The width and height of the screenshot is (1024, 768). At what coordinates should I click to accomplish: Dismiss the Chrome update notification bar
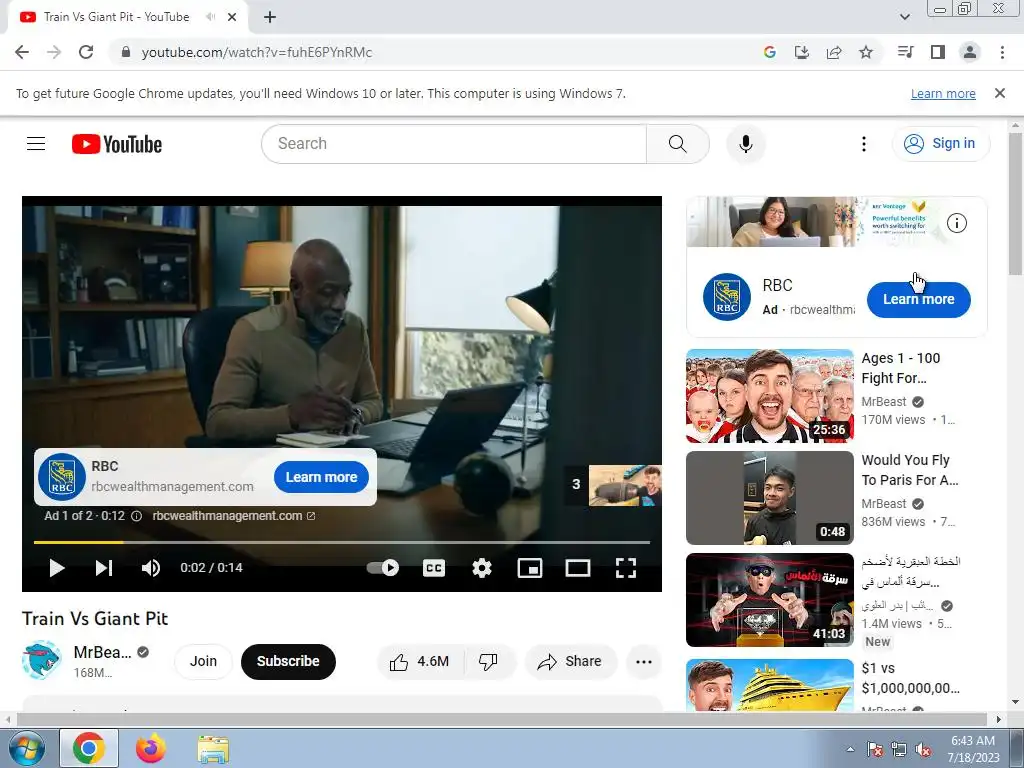point(999,93)
